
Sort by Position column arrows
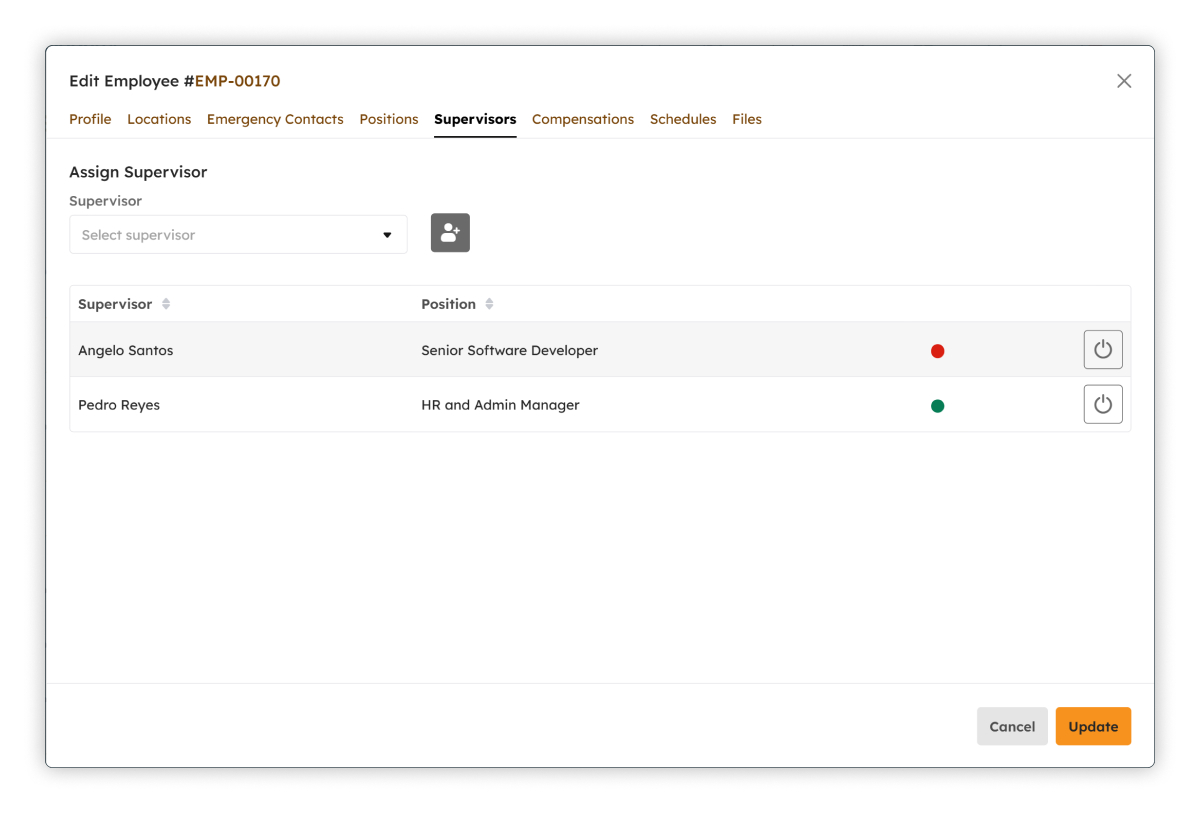[489, 304]
